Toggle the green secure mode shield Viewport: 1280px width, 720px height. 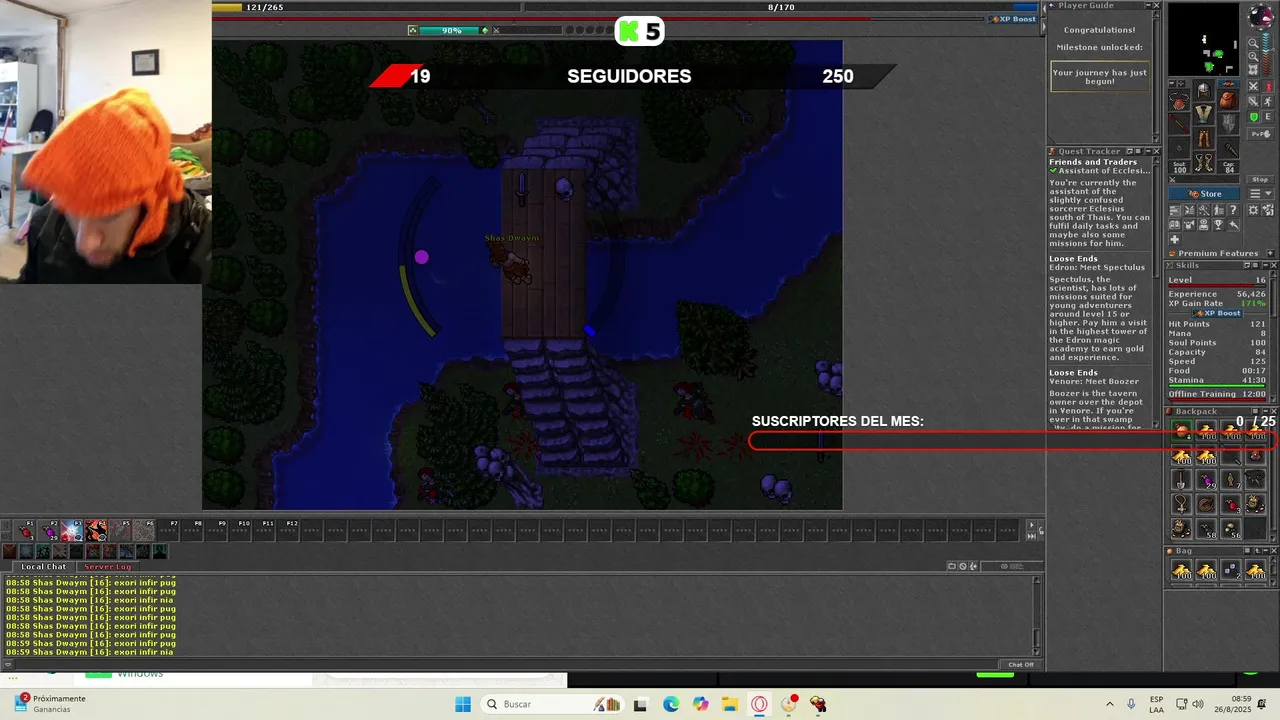click(x=1253, y=116)
